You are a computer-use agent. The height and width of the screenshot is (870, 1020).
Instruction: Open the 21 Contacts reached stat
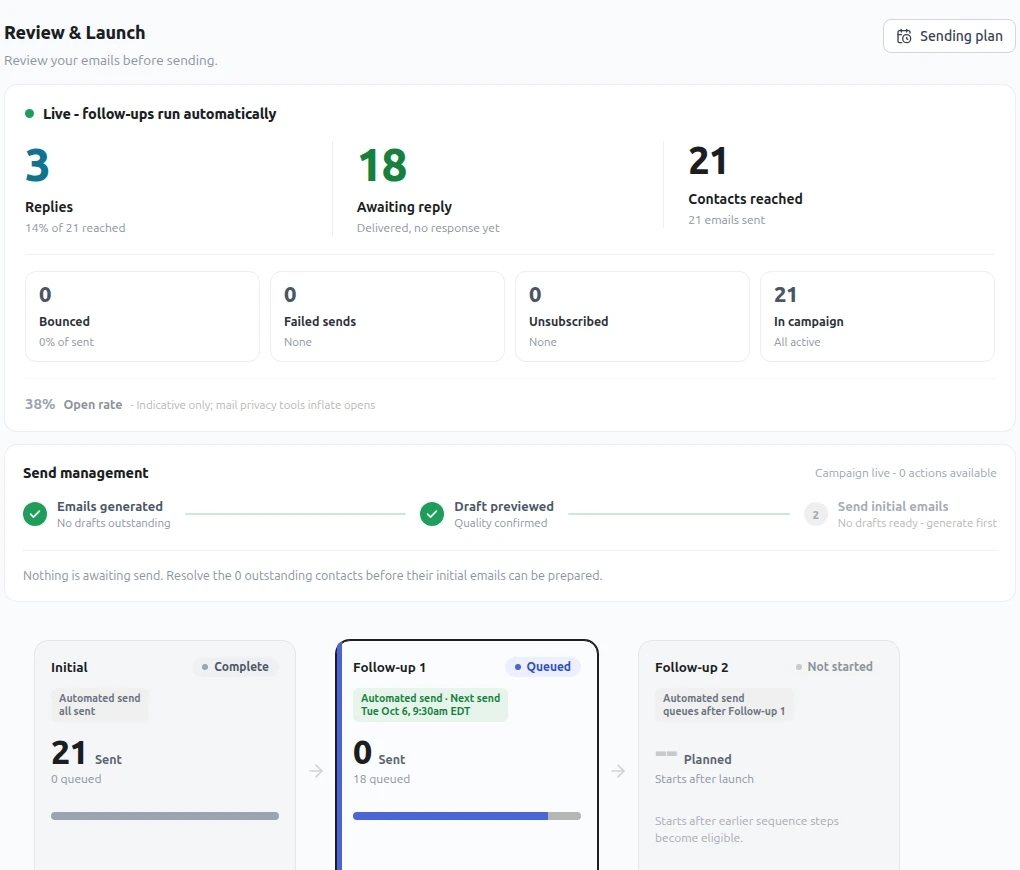(745, 185)
